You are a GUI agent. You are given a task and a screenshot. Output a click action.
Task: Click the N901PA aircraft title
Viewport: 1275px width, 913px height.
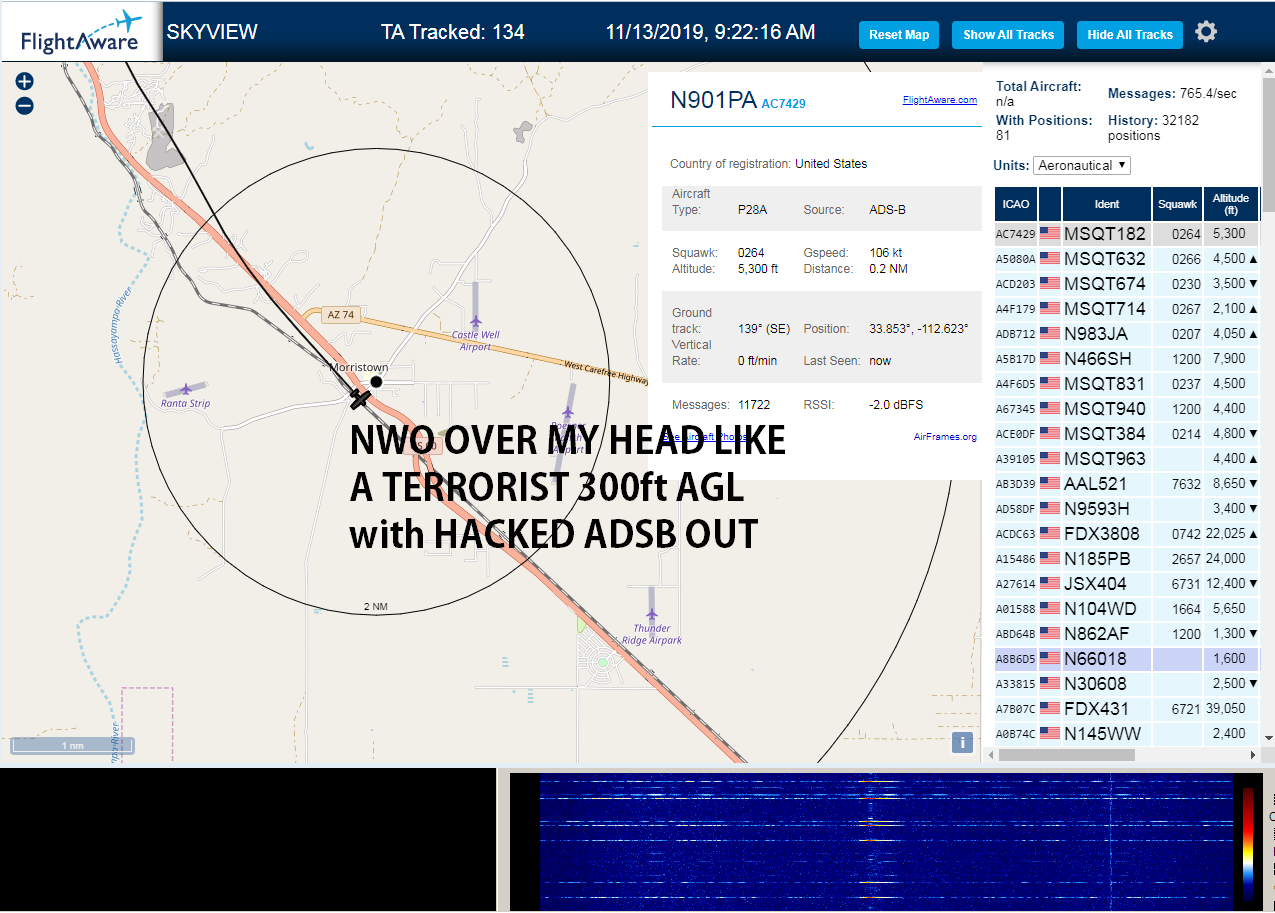713,100
